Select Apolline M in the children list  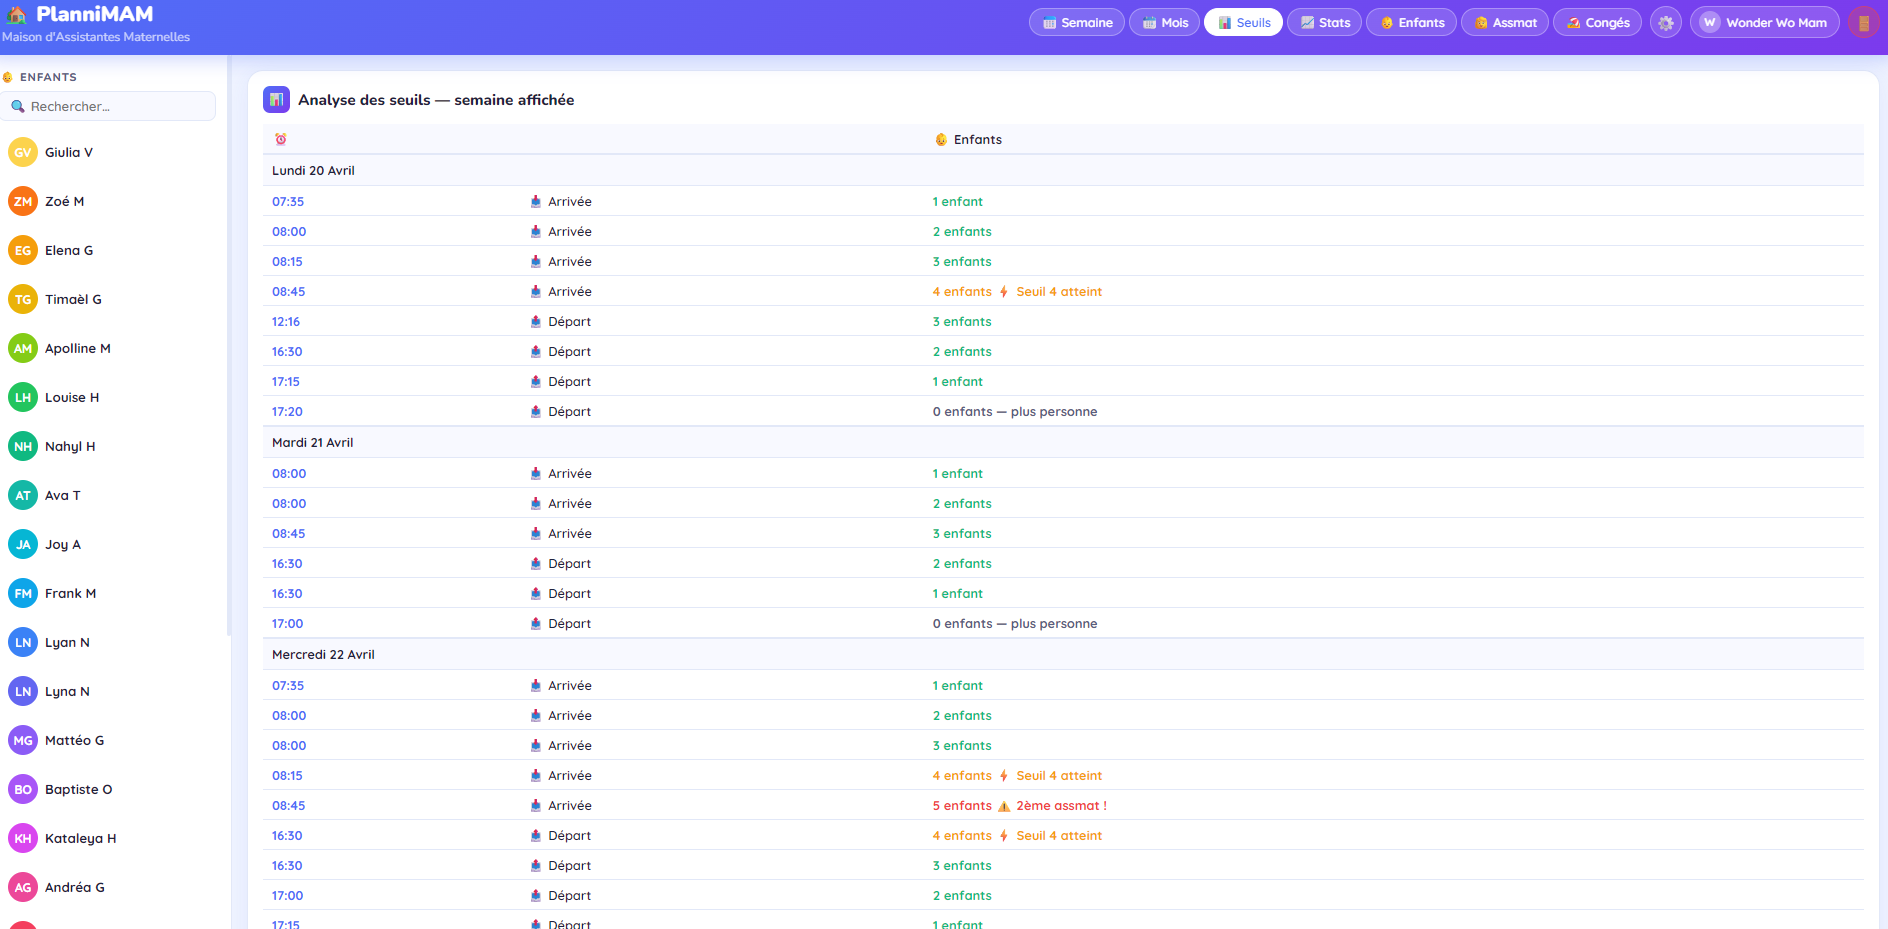pos(77,349)
